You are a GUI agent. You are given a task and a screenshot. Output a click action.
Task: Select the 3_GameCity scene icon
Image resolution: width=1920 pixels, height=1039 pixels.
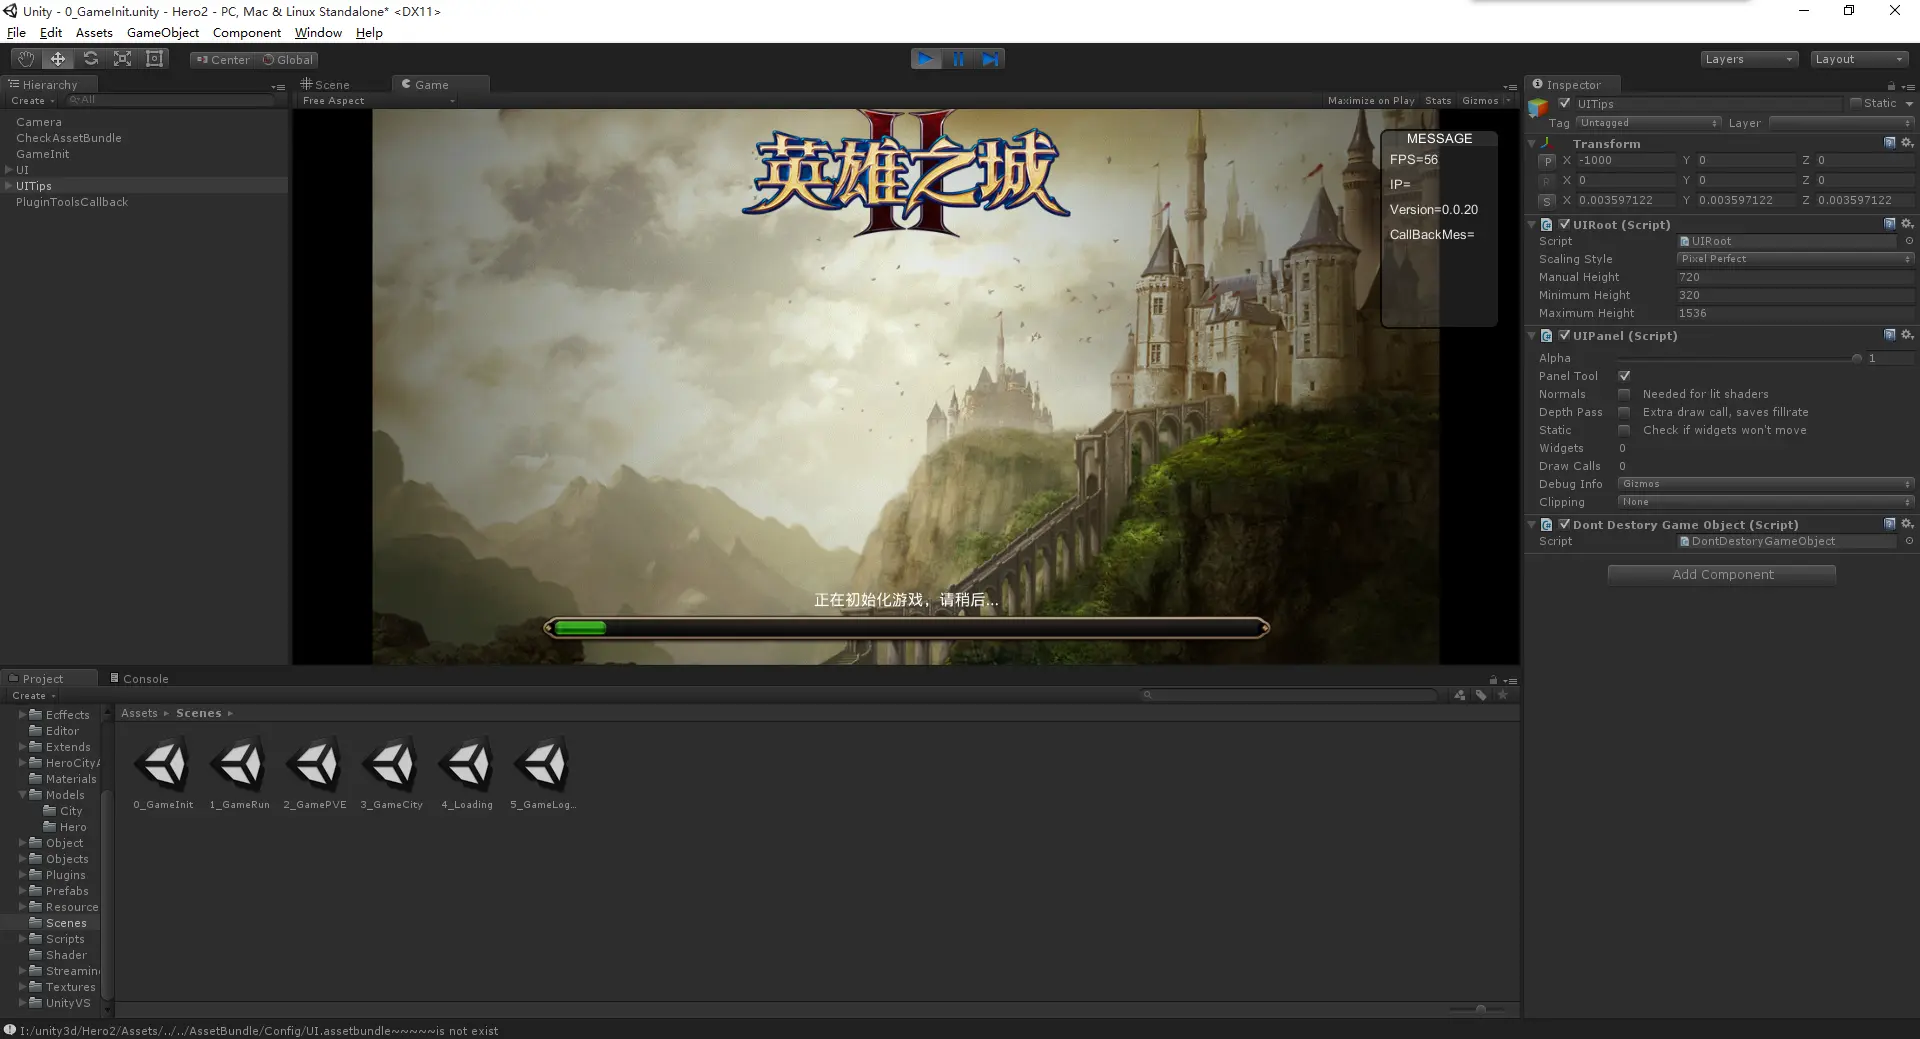pyautogui.click(x=391, y=765)
